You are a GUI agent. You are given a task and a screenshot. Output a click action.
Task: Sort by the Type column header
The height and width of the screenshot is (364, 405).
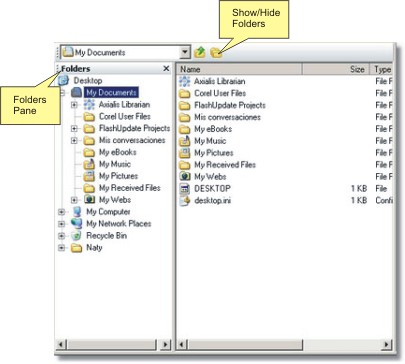pos(381,69)
